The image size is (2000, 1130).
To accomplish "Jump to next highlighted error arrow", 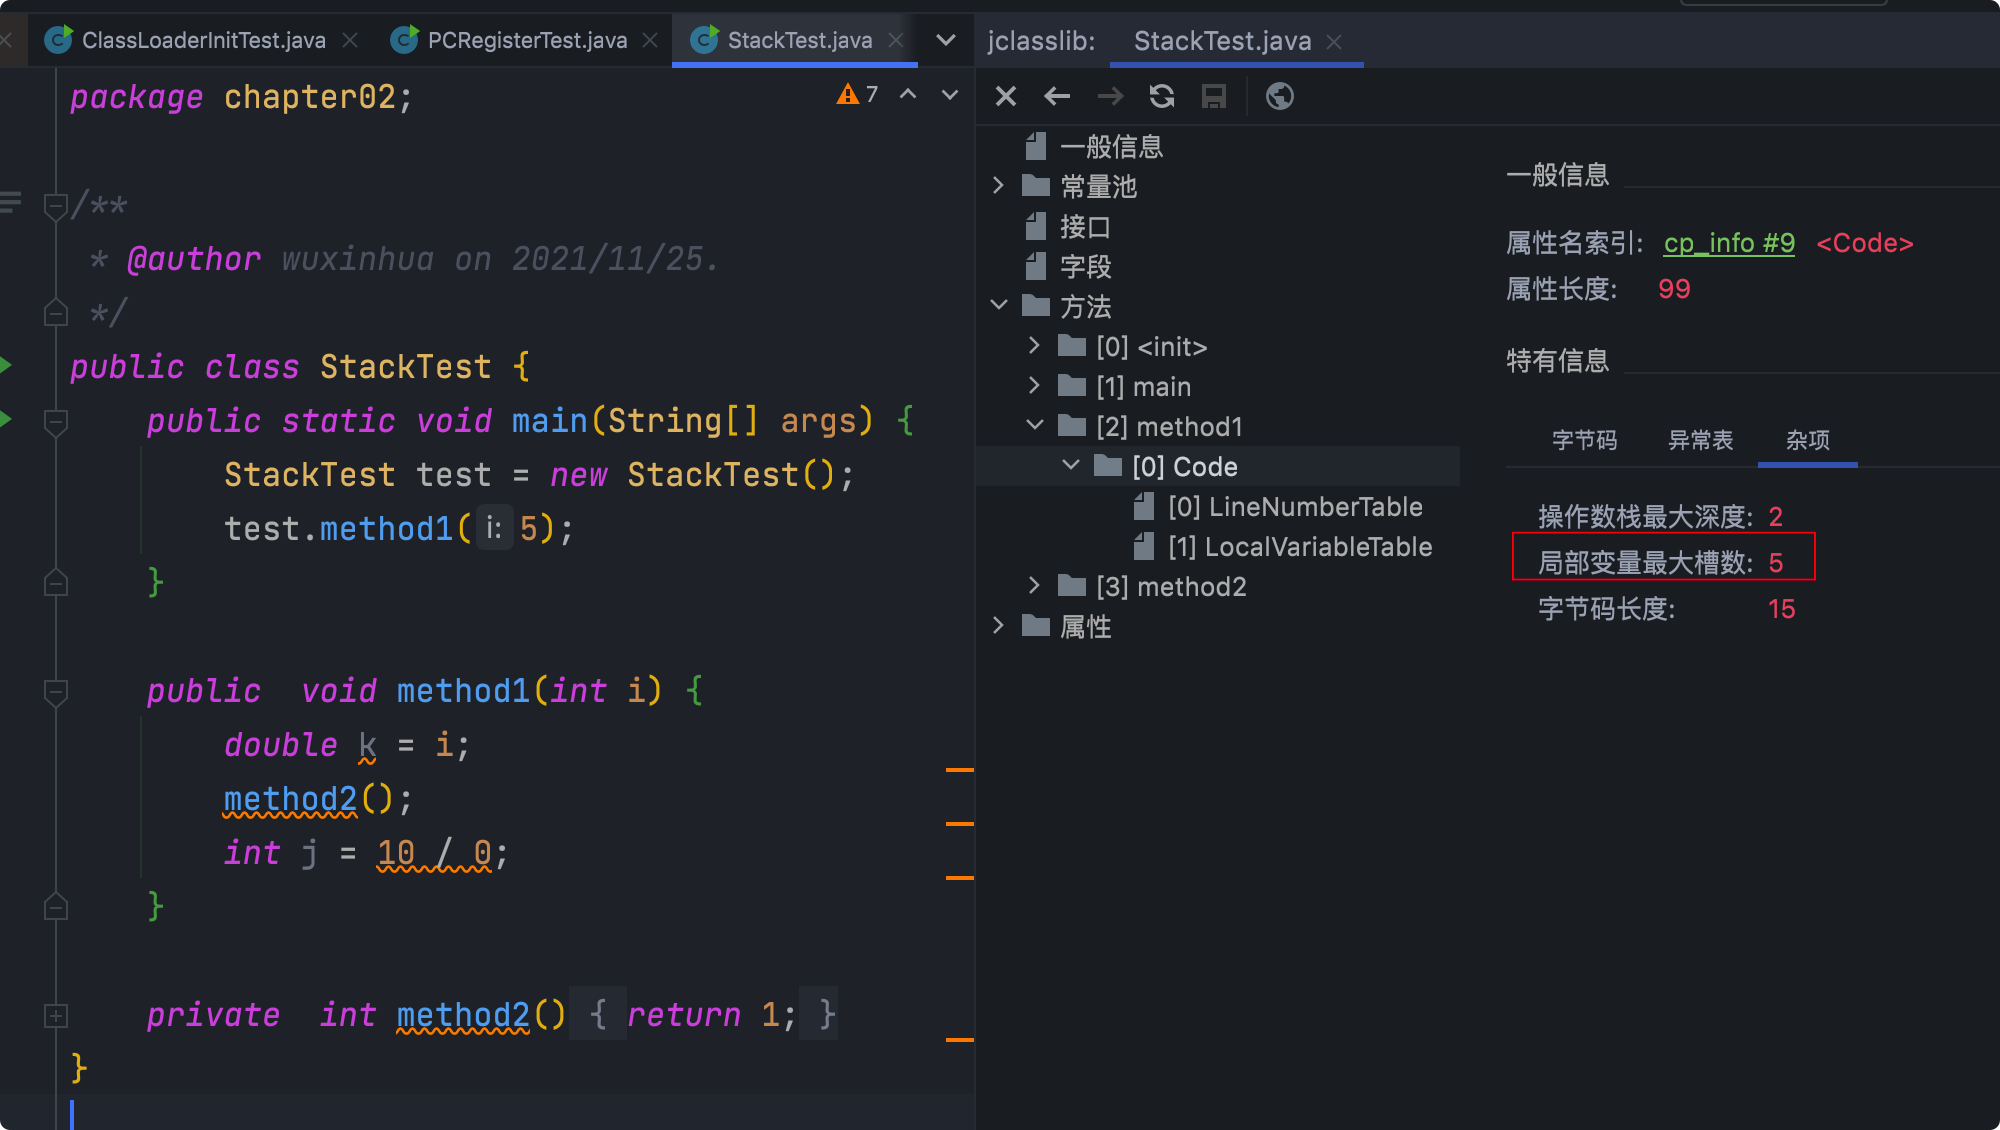I will click(x=950, y=94).
